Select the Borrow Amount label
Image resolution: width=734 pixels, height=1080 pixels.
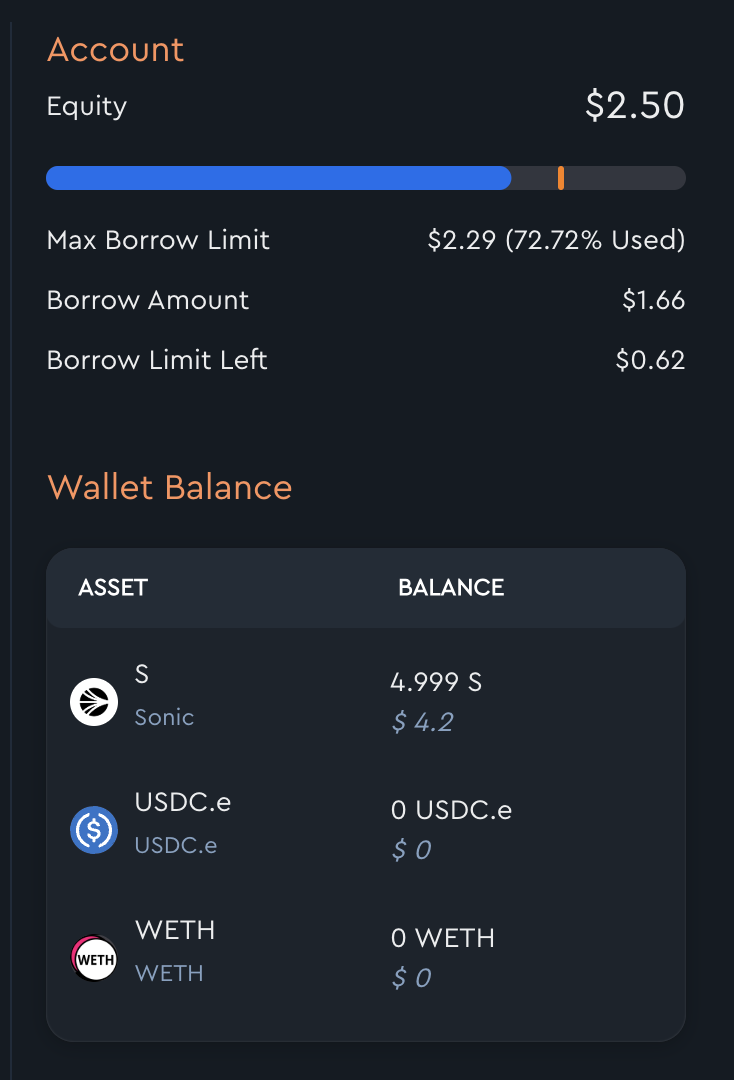tap(148, 300)
